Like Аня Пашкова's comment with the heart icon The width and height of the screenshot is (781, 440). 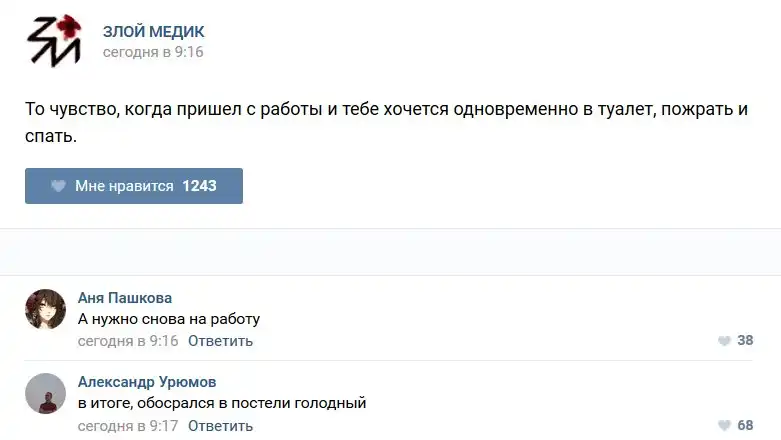click(x=724, y=341)
